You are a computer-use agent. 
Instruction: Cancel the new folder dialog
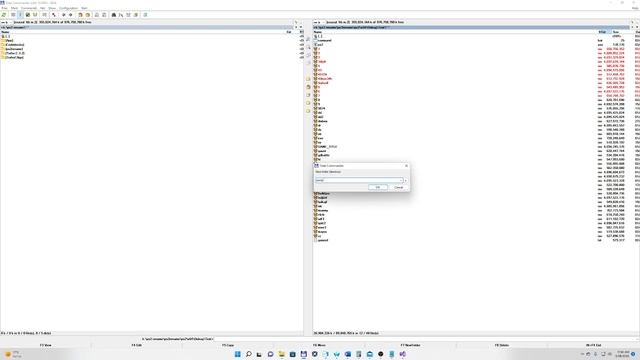(x=398, y=187)
